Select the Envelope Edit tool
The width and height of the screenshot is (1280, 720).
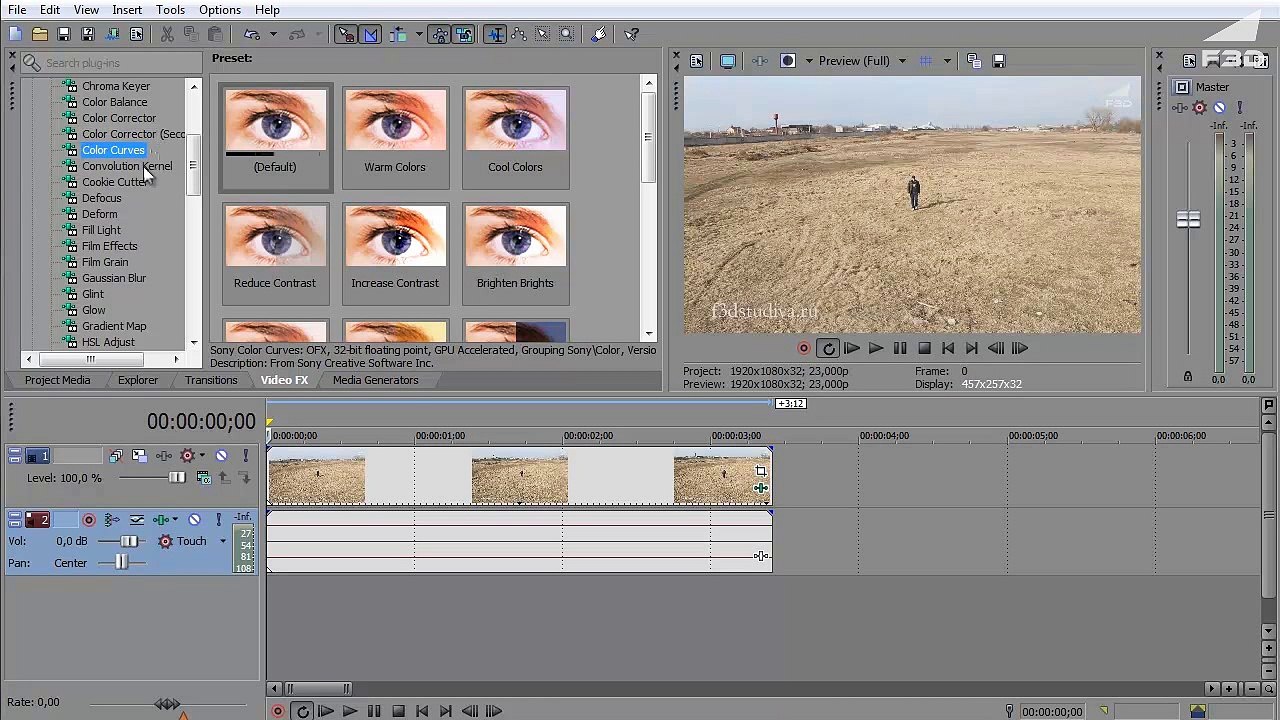(519, 34)
